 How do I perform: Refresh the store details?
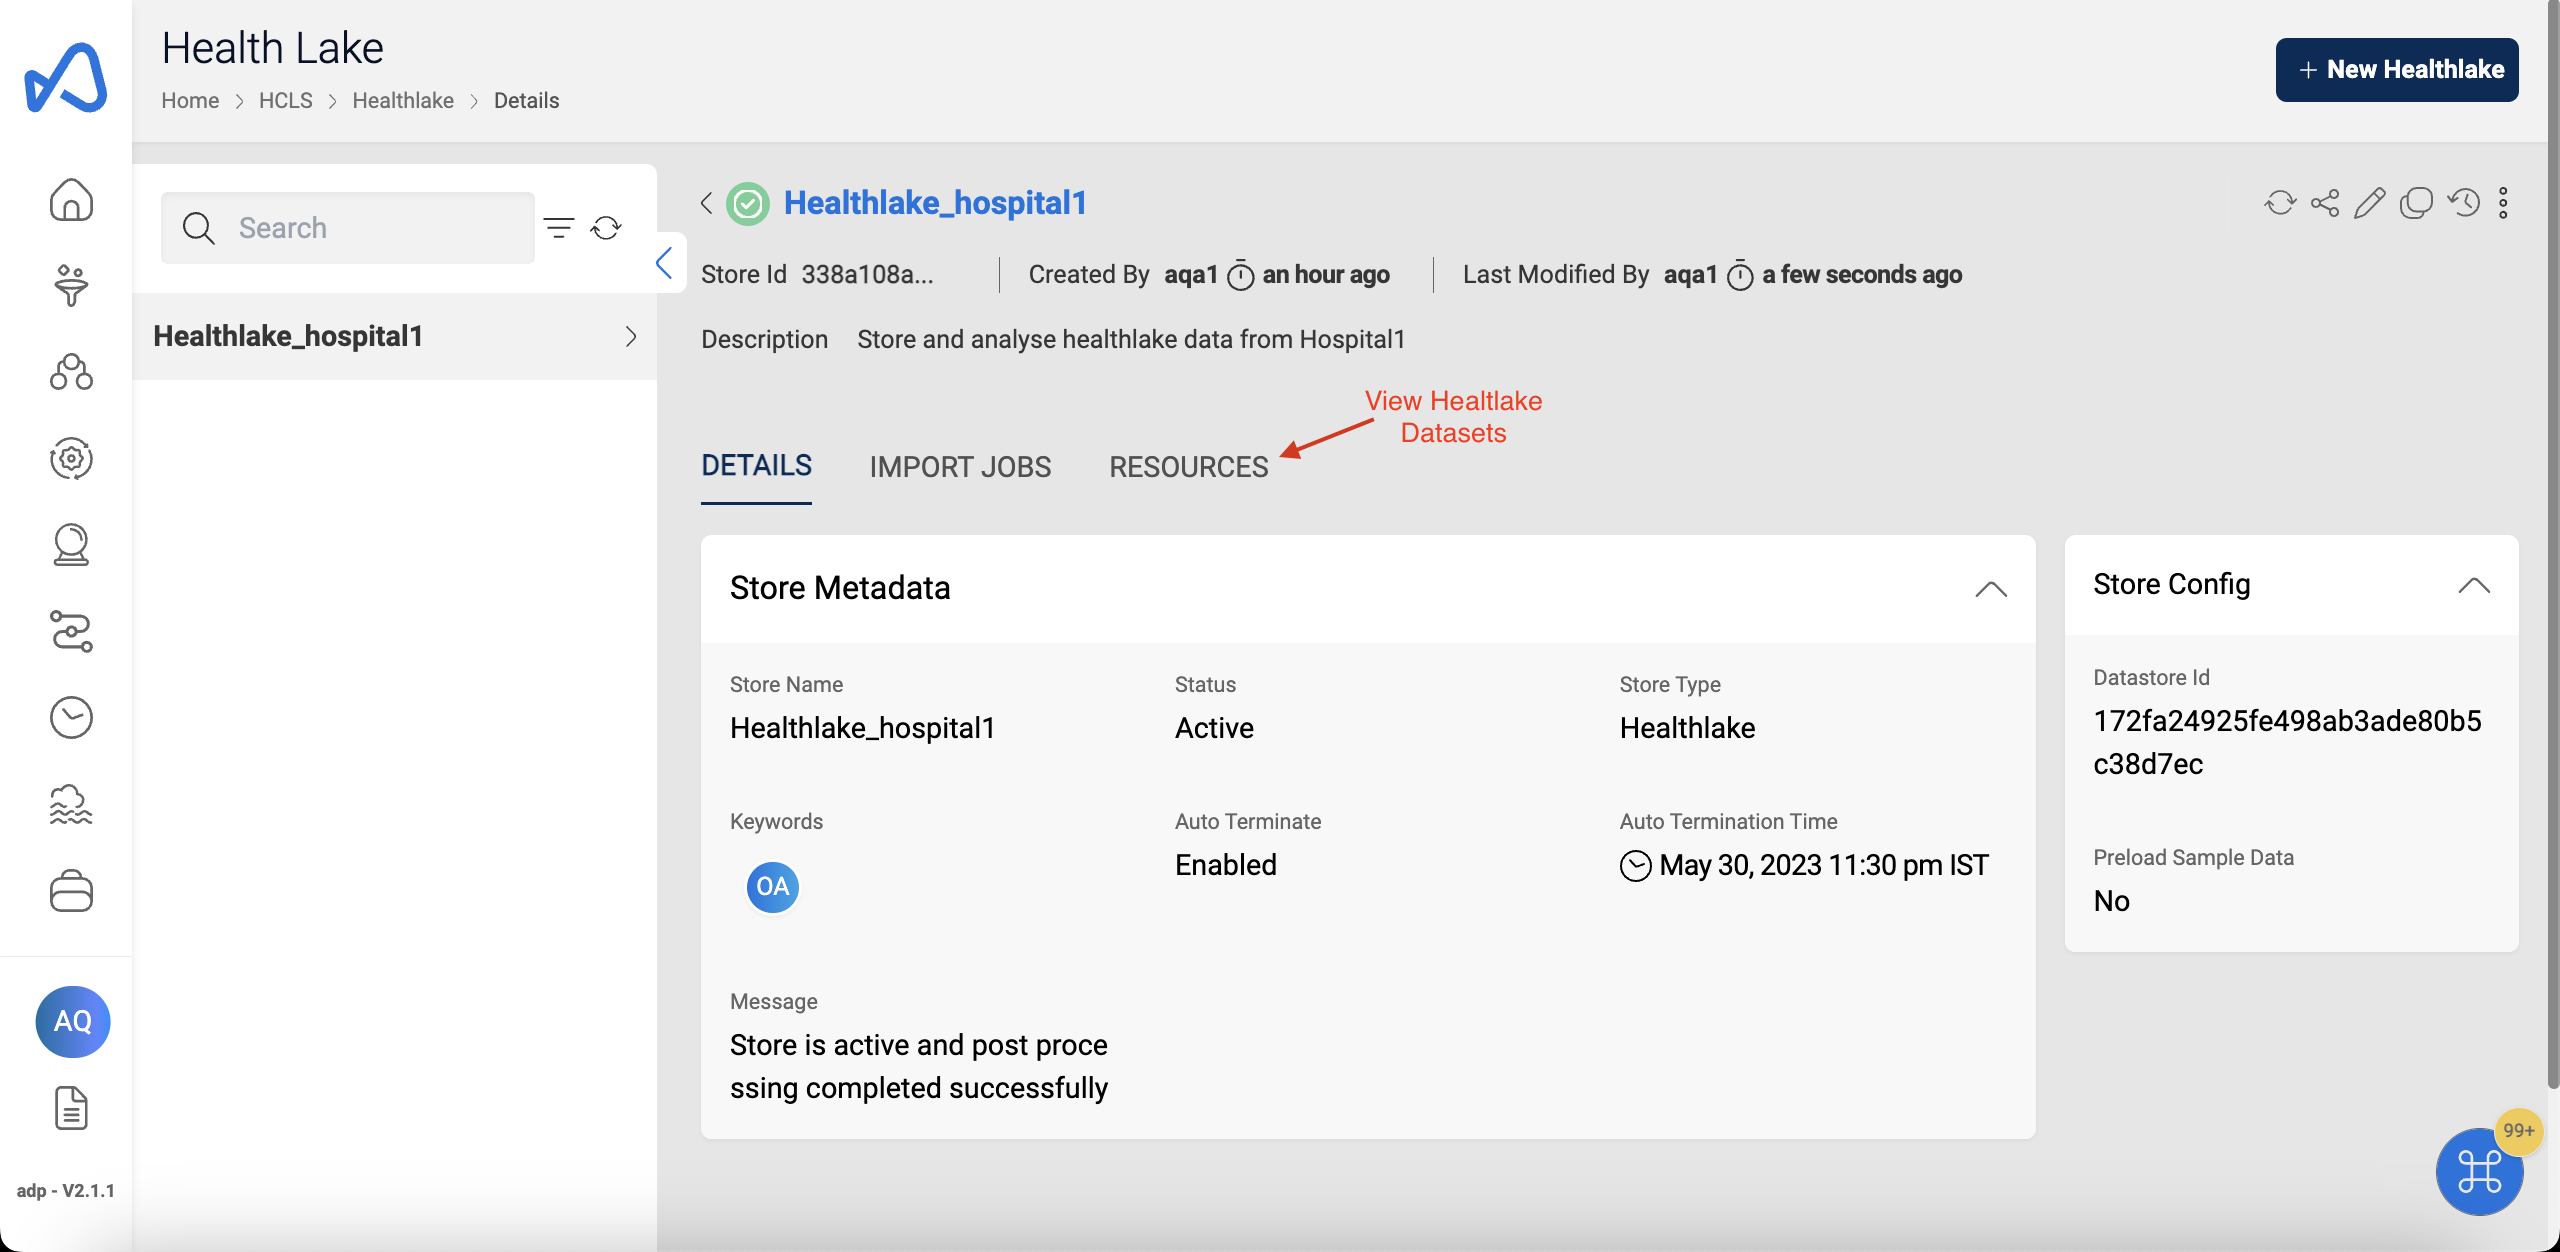(2280, 203)
